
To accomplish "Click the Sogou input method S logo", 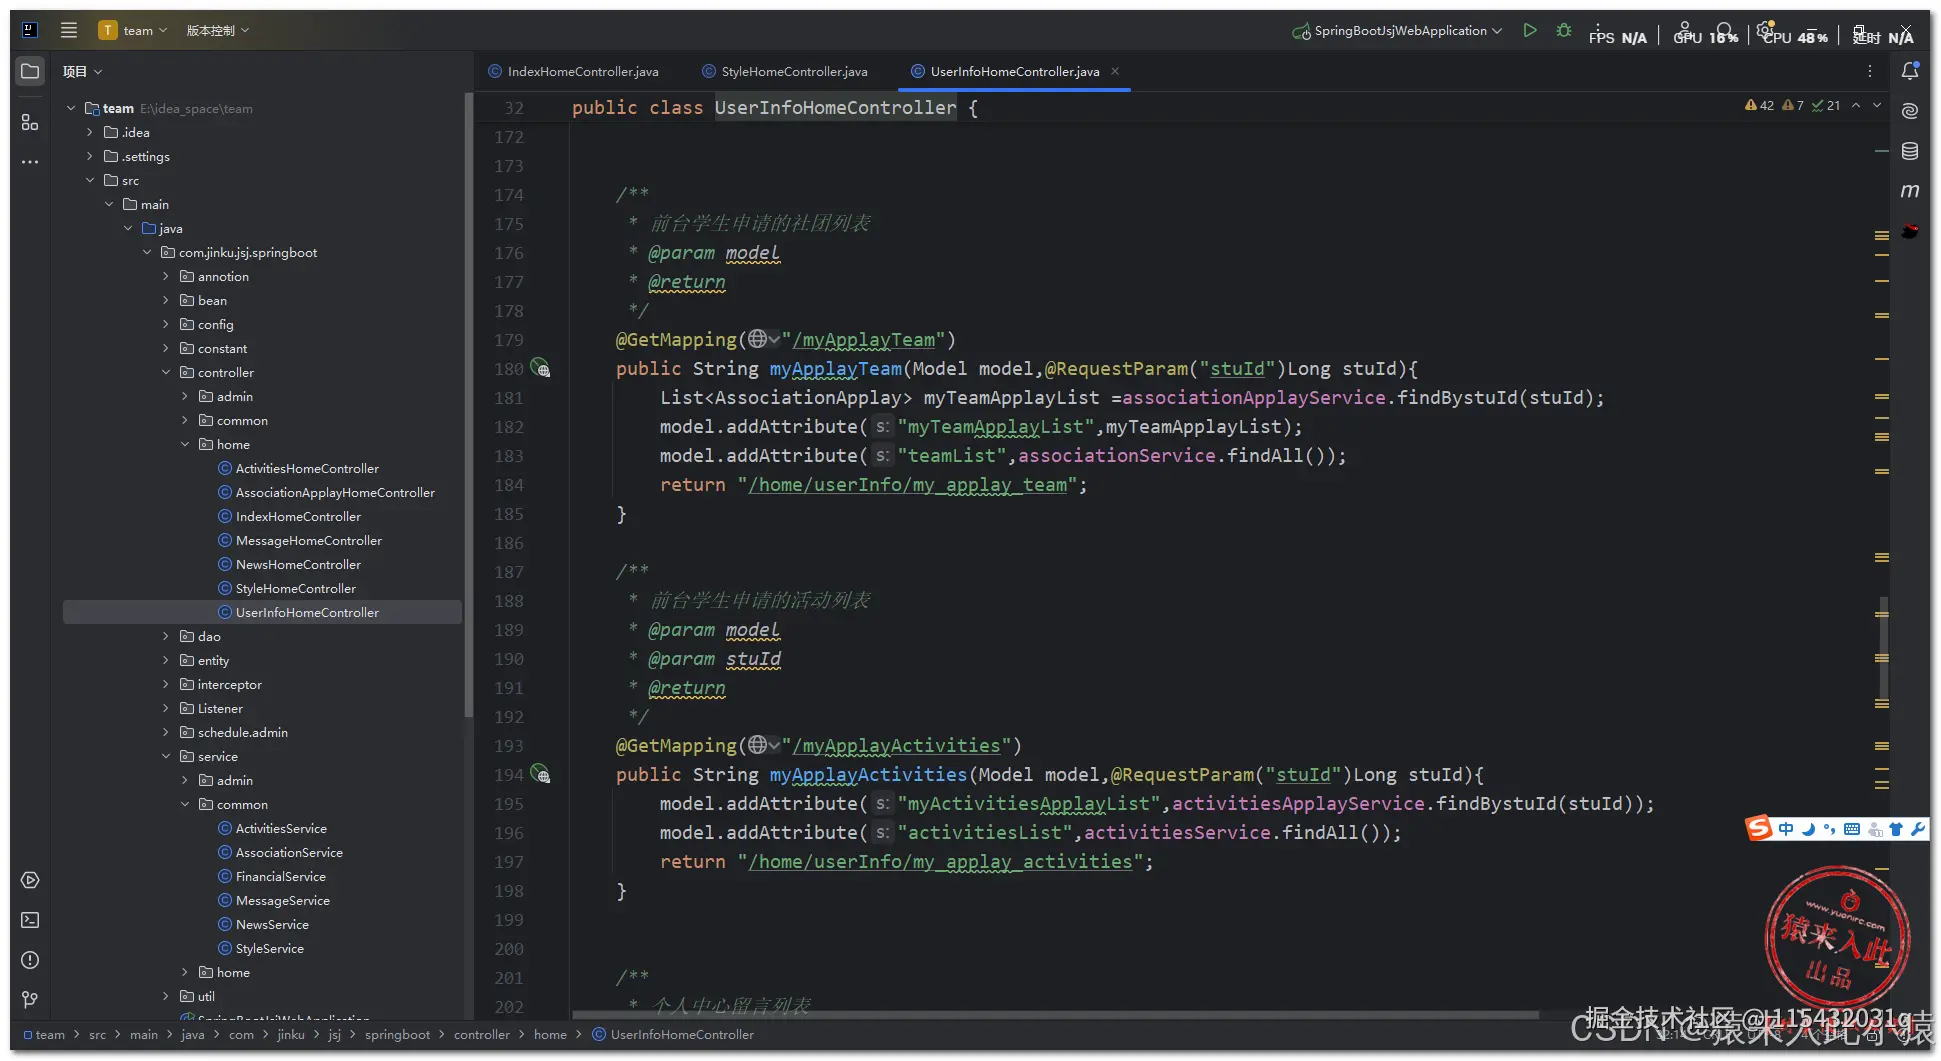I will 1759,828.
